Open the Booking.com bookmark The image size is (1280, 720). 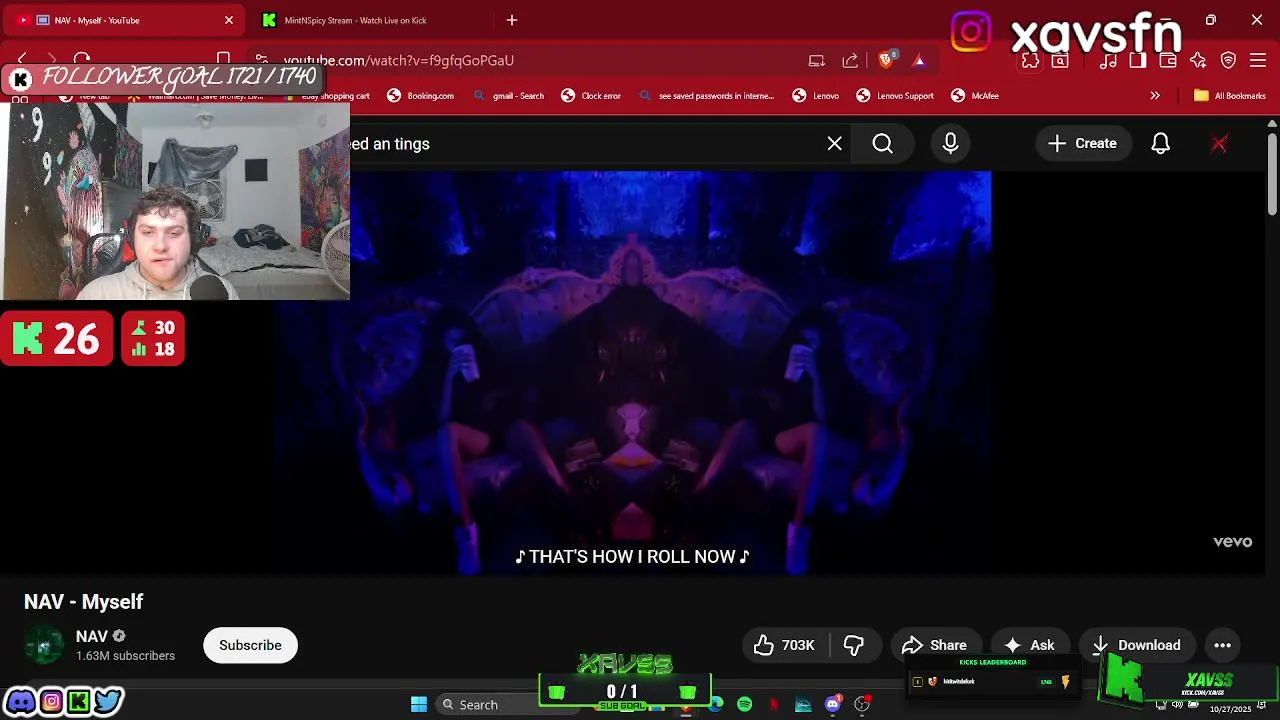(x=420, y=96)
